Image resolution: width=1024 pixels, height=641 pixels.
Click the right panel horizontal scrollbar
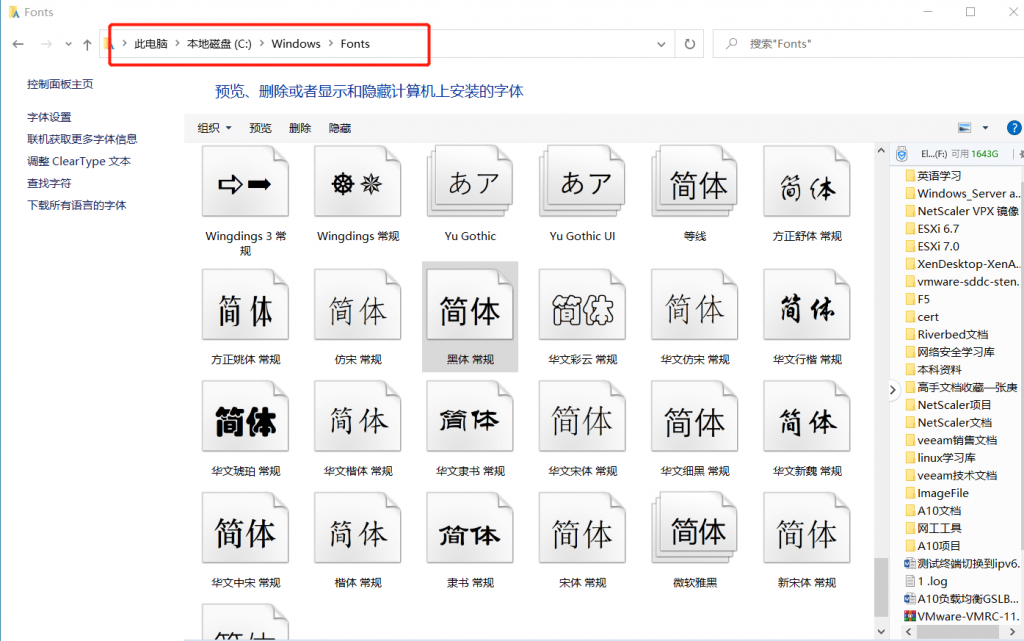click(x=958, y=632)
